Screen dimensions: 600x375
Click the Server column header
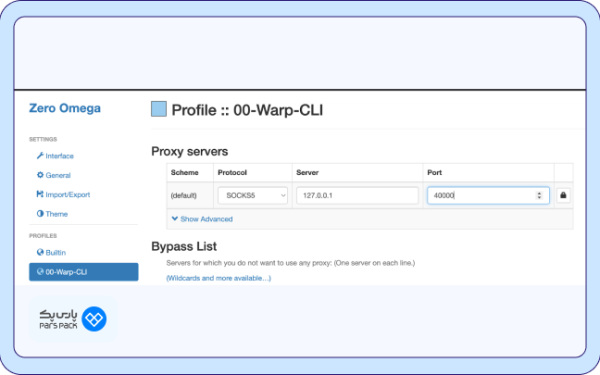click(x=307, y=173)
